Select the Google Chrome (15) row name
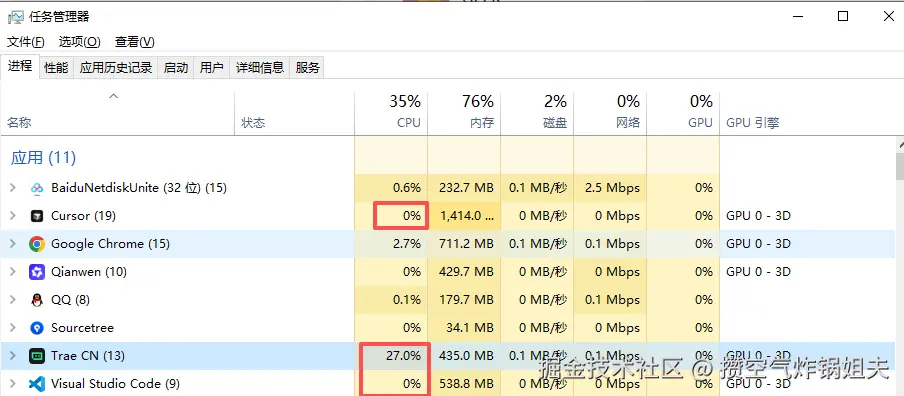This screenshot has height=396, width=904. pos(111,244)
